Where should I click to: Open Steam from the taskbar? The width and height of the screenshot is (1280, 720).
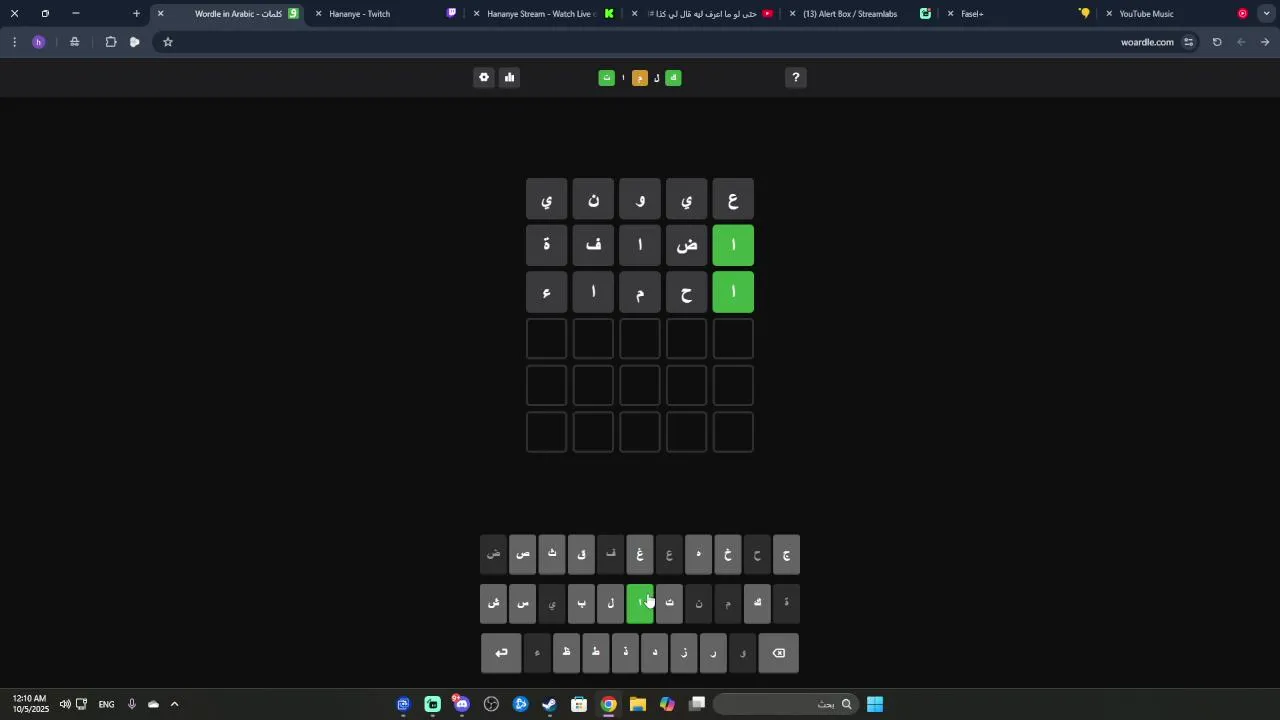(549, 704)
